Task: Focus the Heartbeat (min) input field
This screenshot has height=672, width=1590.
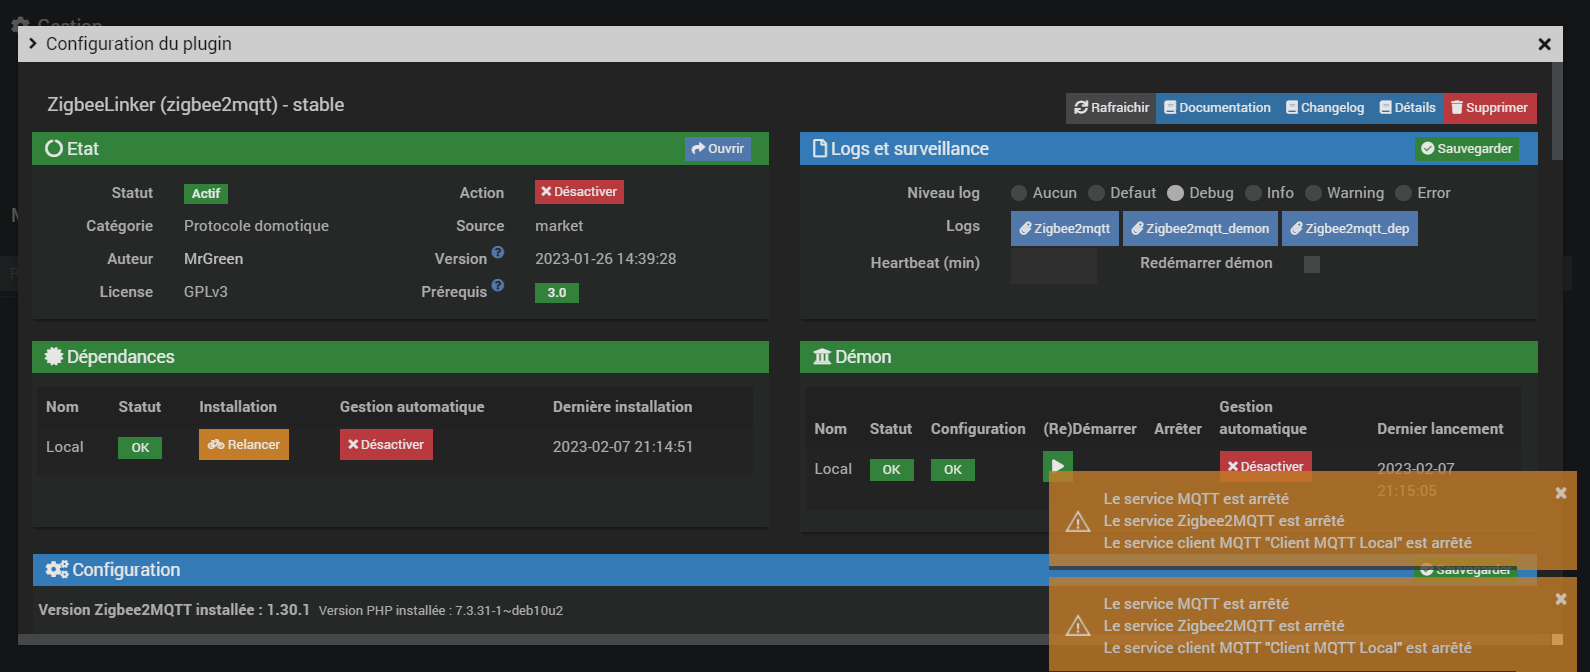Action: coord(1054,265)
